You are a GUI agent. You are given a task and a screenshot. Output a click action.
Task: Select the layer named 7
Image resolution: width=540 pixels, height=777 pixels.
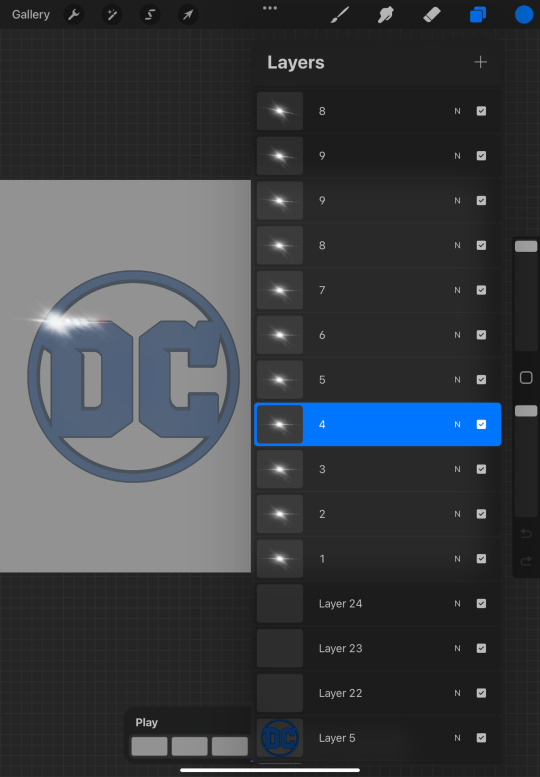(x=378, y=290)
